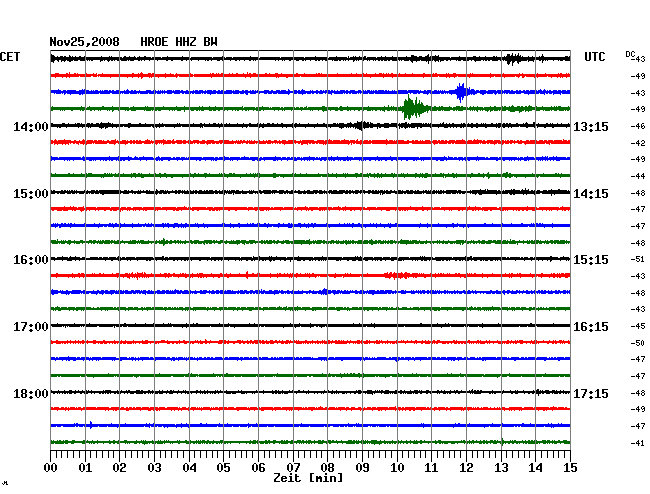Select the 18:00 CET time label
Screen dimensions: 650x494
click(x=31, y=393)
